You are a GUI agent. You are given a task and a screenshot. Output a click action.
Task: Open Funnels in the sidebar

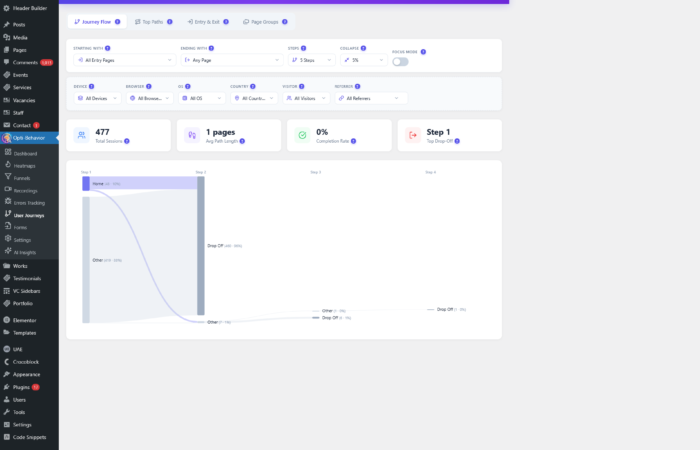(22, 178)
